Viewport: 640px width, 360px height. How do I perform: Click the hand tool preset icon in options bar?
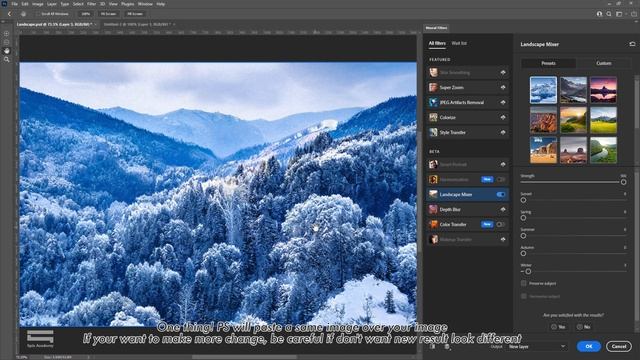coord(23,14)
